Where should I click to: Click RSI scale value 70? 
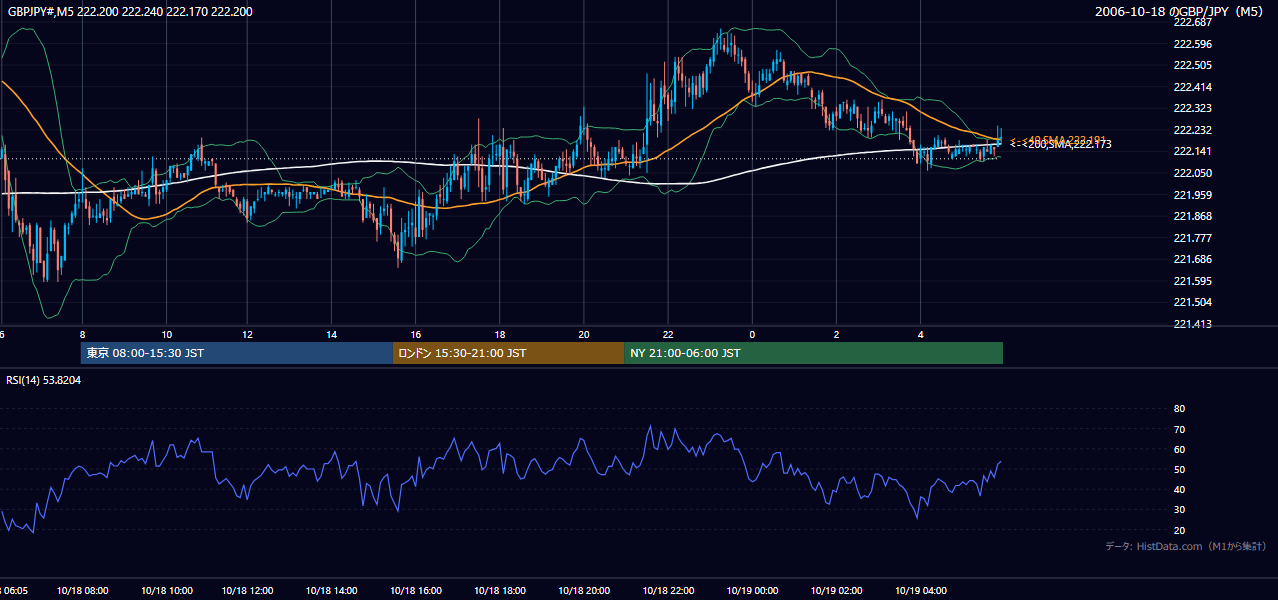(x=1179, y=429)
